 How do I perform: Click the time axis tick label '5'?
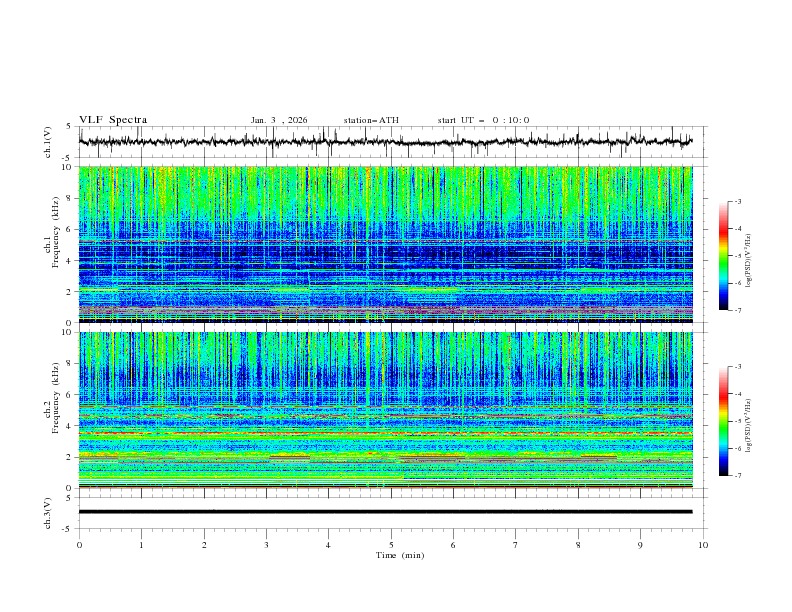coord(391,545)
